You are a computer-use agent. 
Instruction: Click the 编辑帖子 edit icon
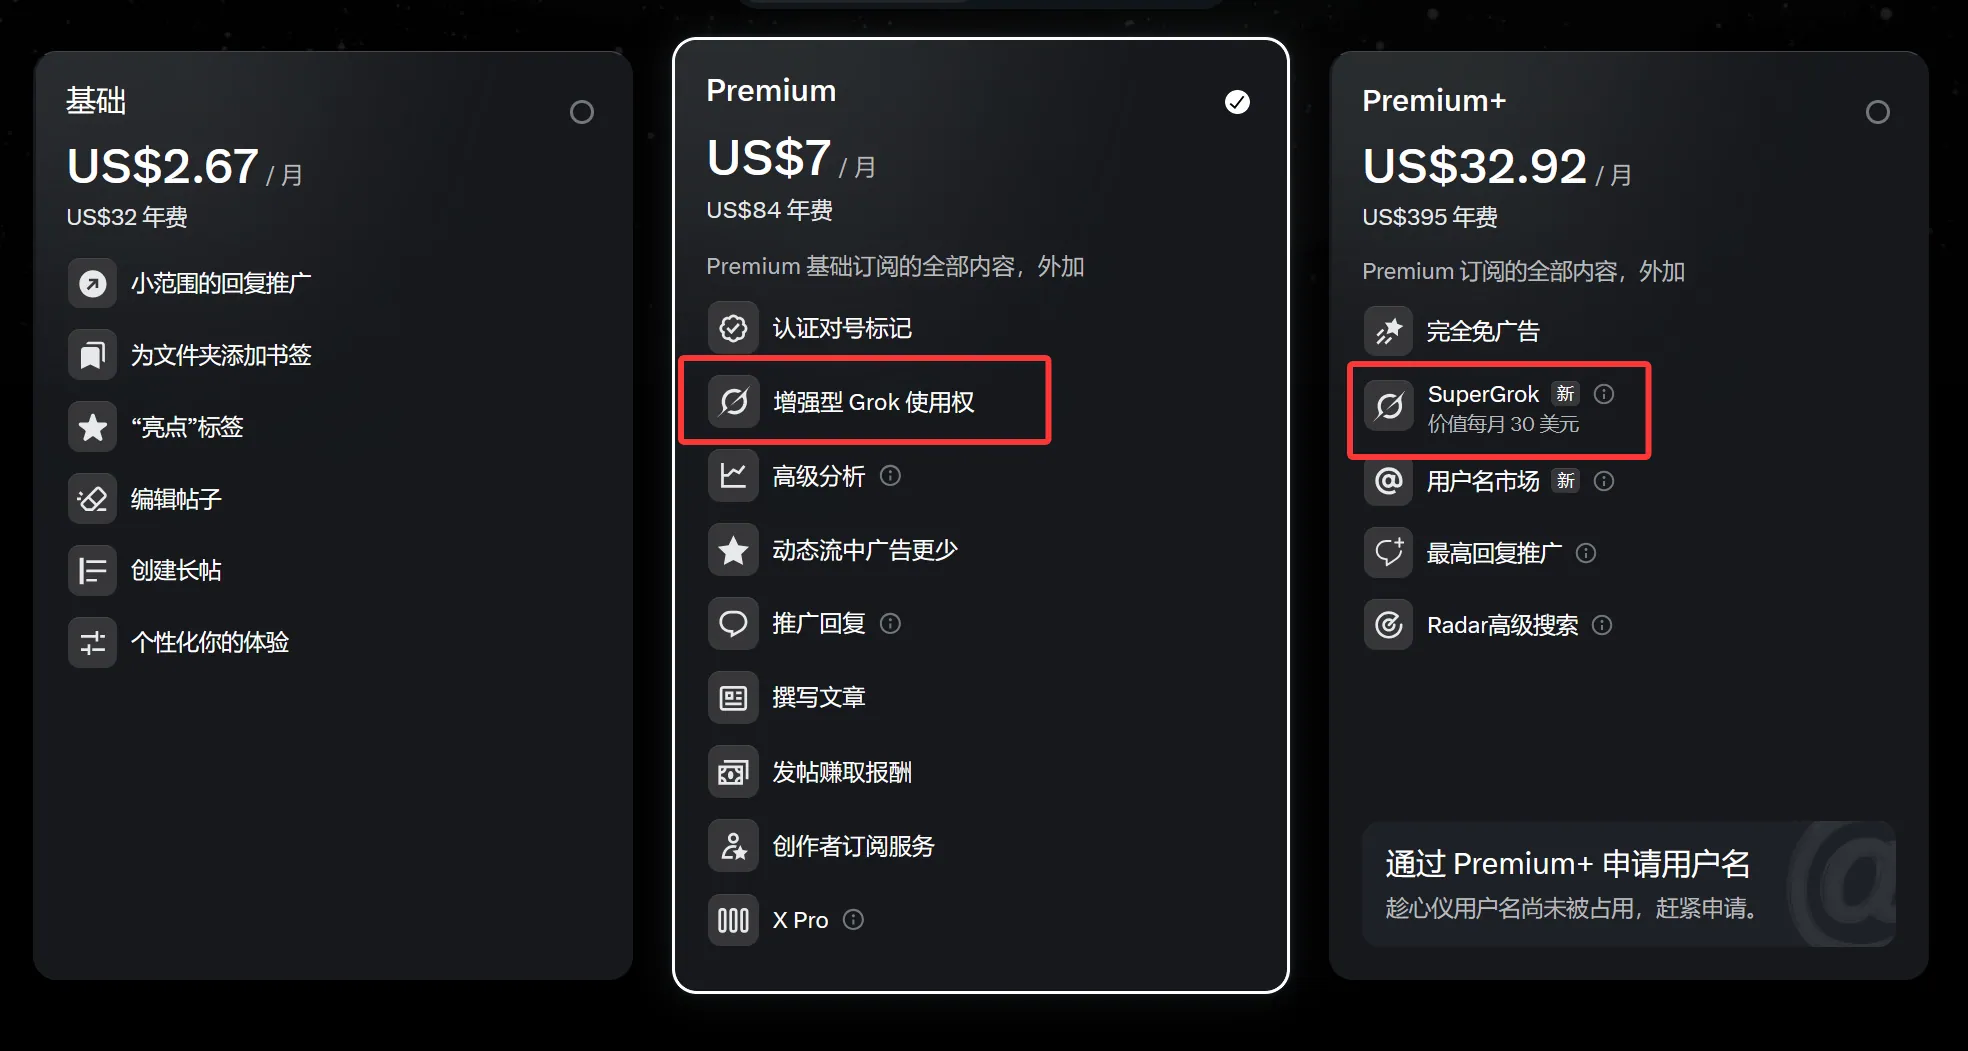[92, 498]
